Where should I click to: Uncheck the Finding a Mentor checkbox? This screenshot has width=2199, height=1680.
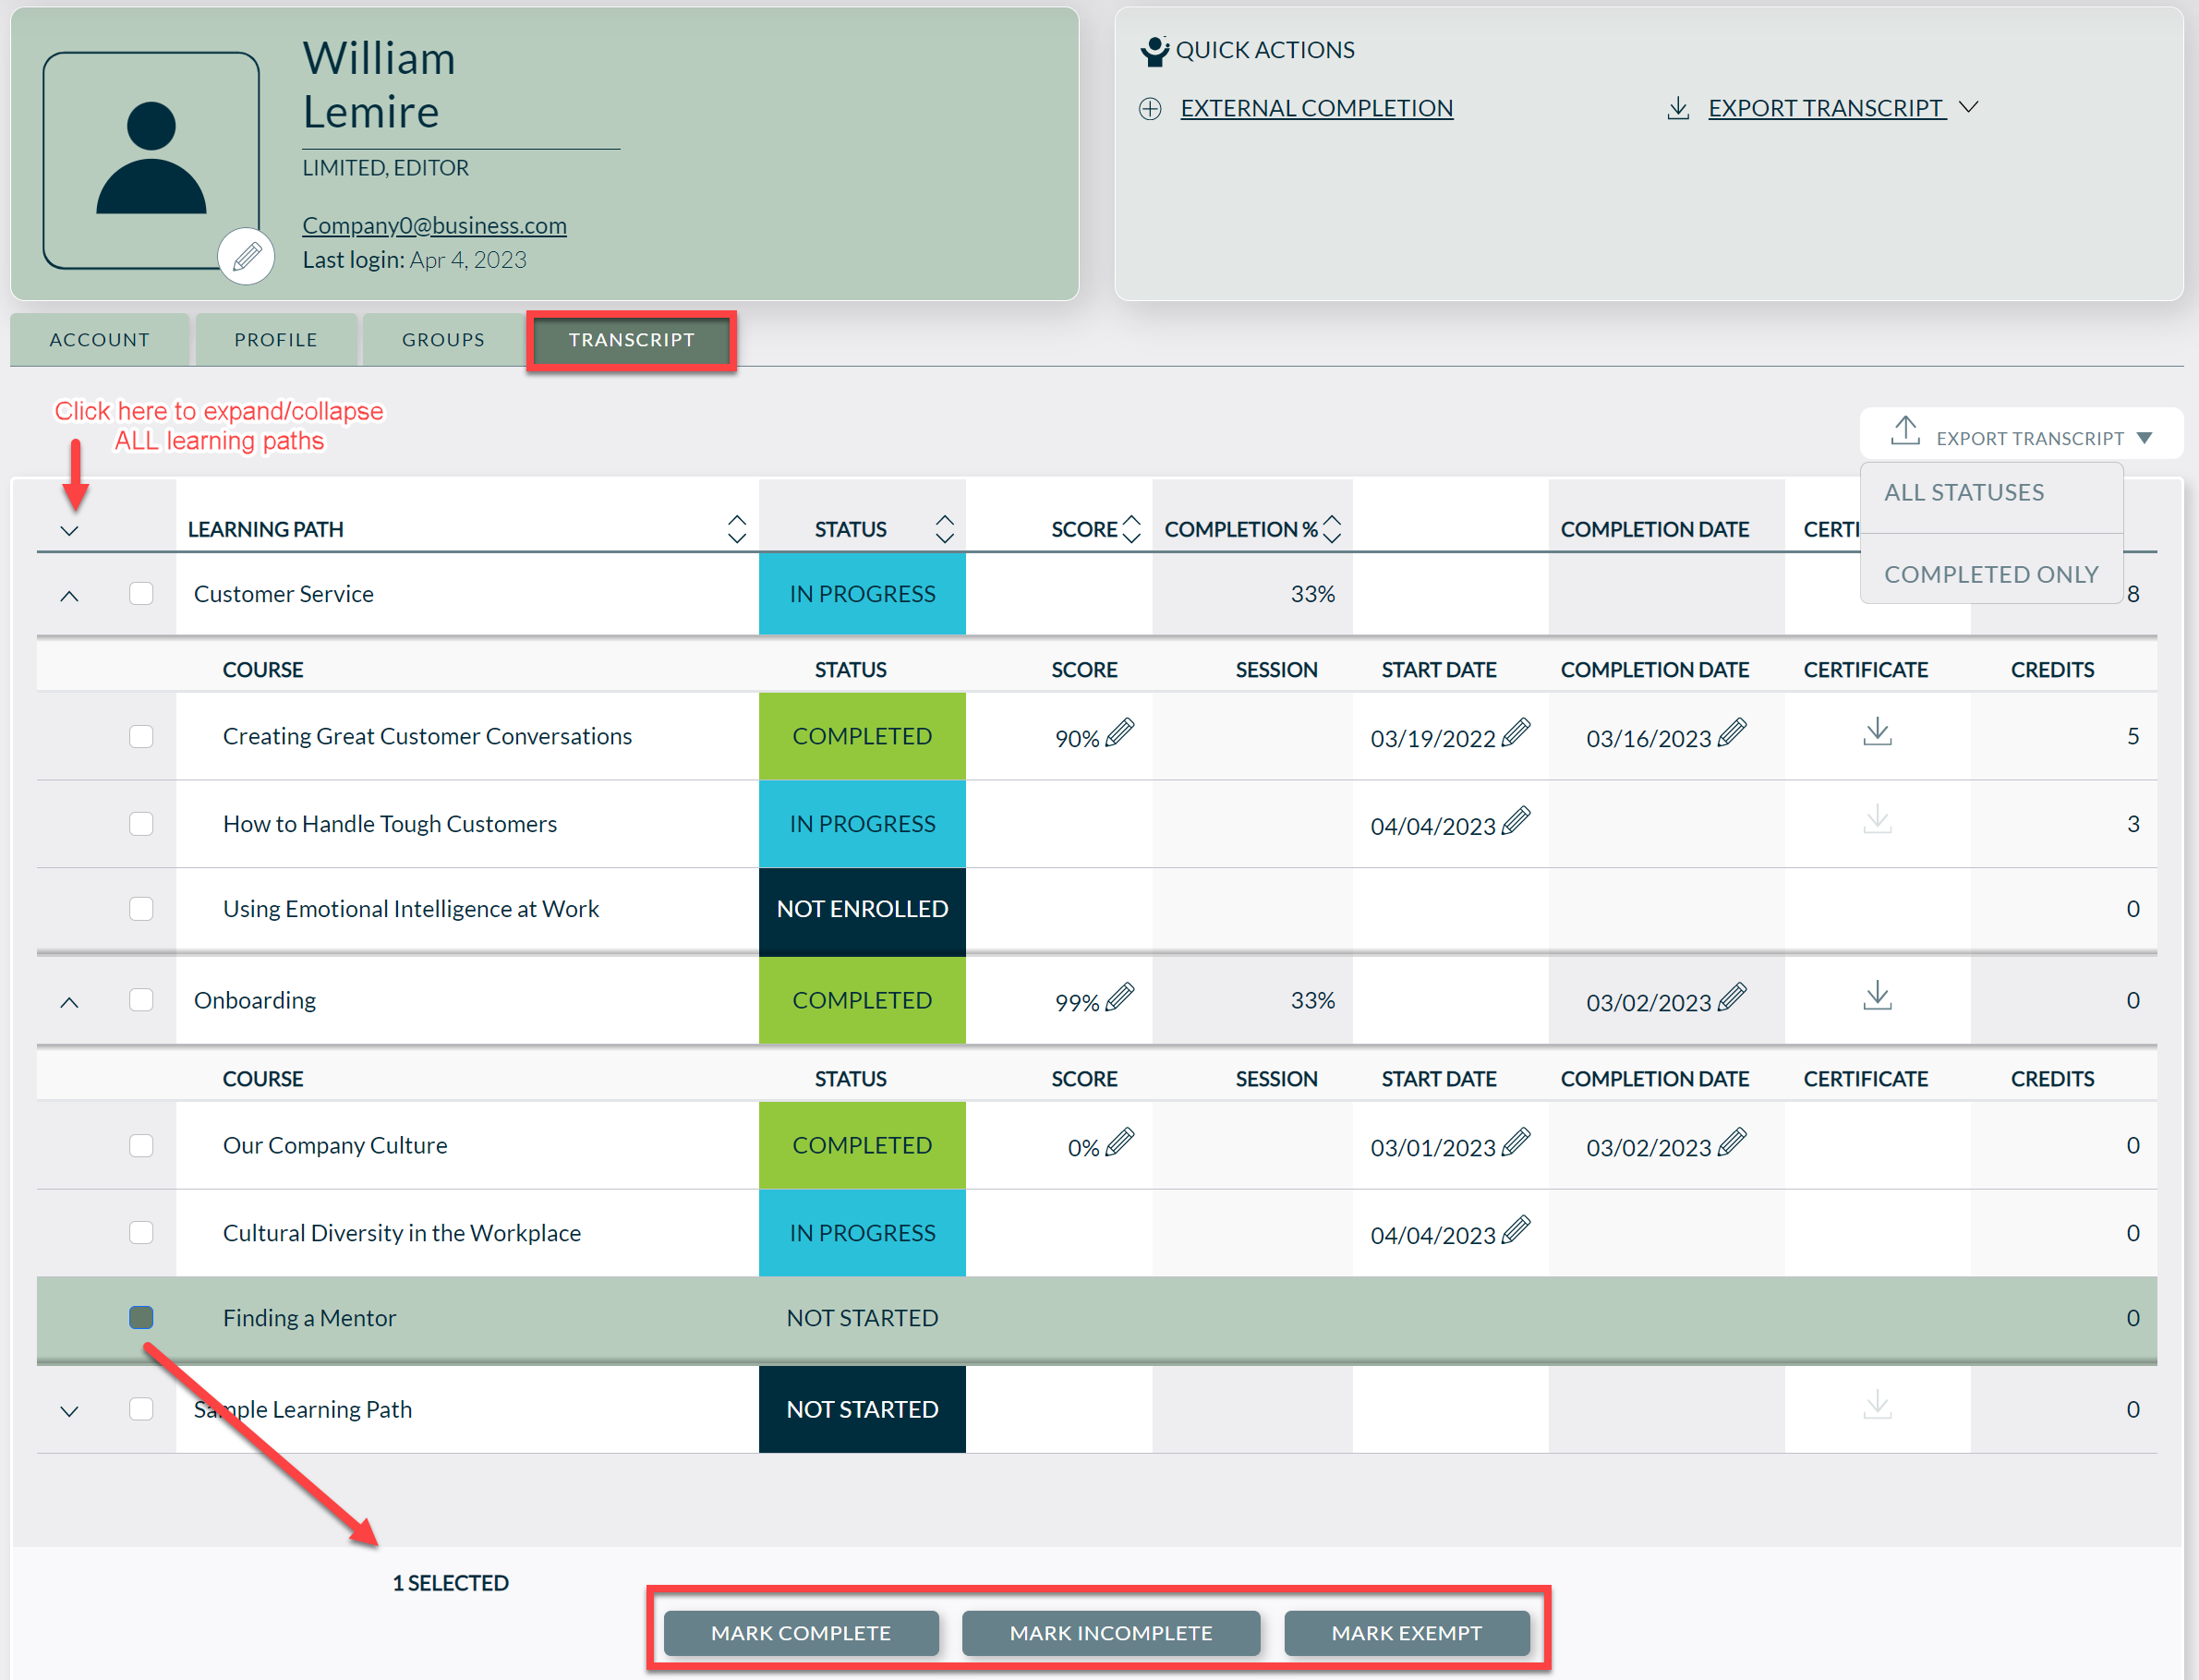click(x=141, y=1318)
